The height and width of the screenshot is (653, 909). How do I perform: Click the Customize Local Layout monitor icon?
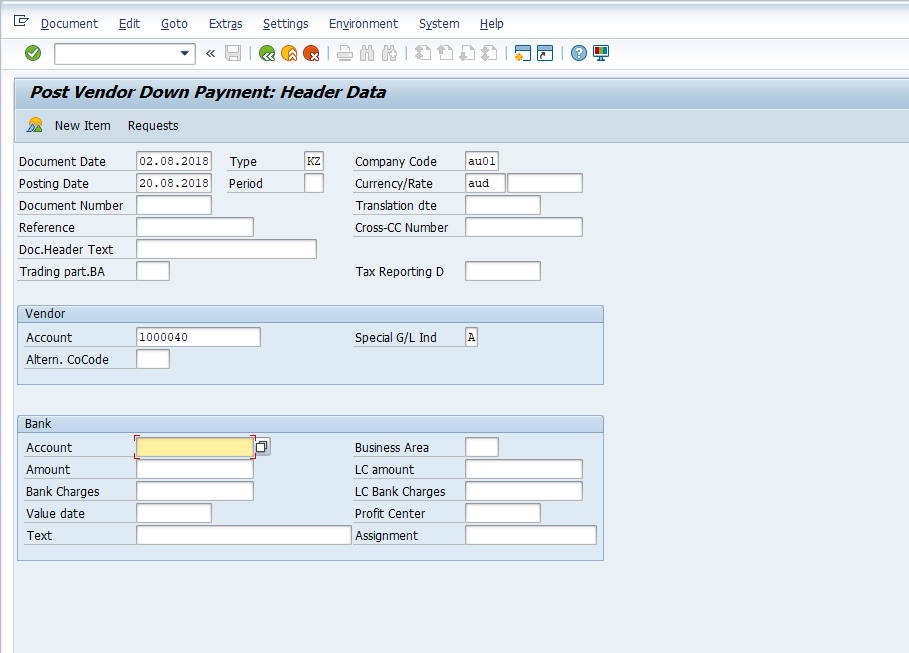[601, 53]
